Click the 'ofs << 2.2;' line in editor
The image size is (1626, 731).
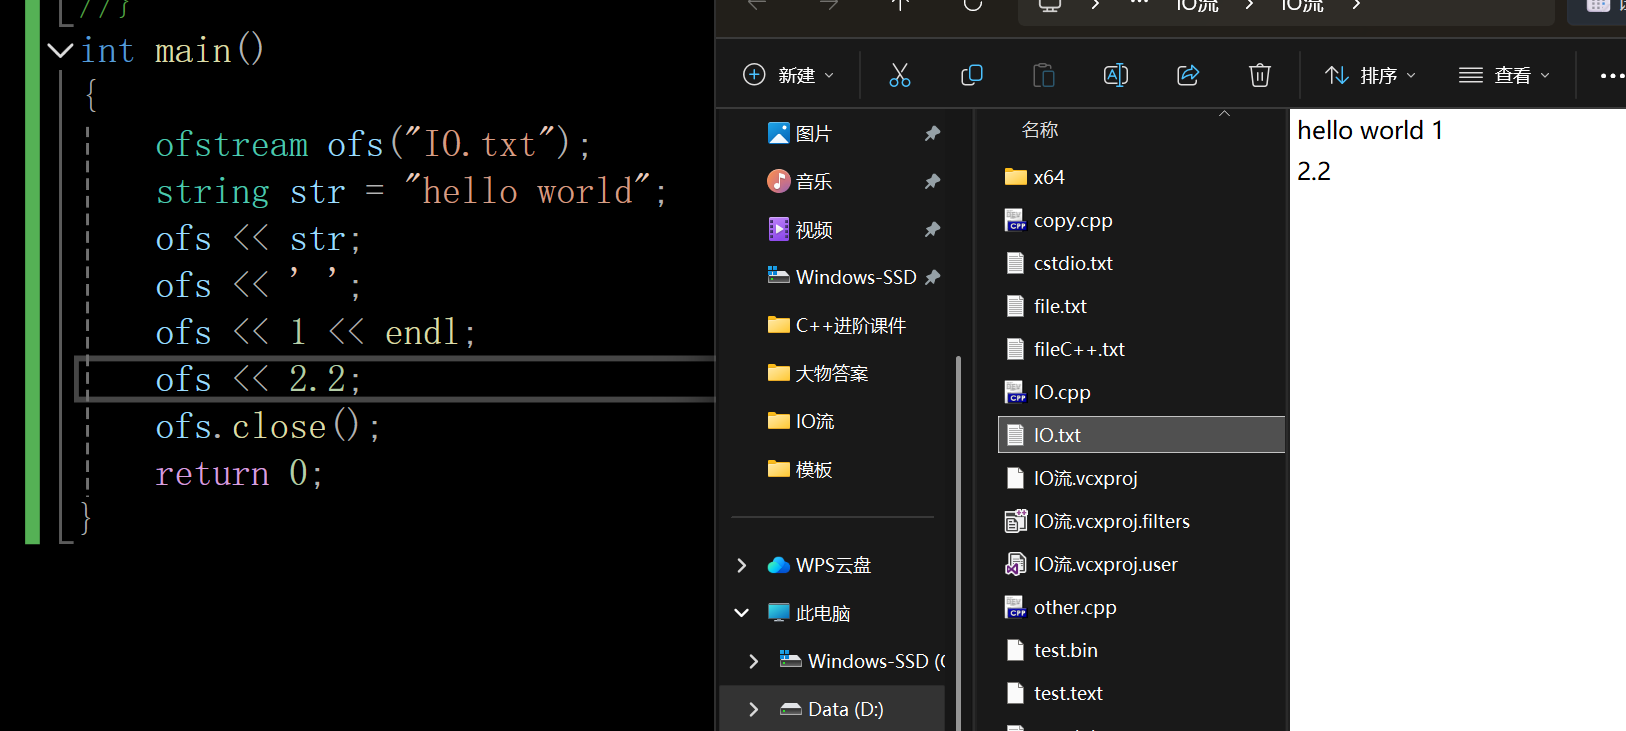tap(258, 380)
